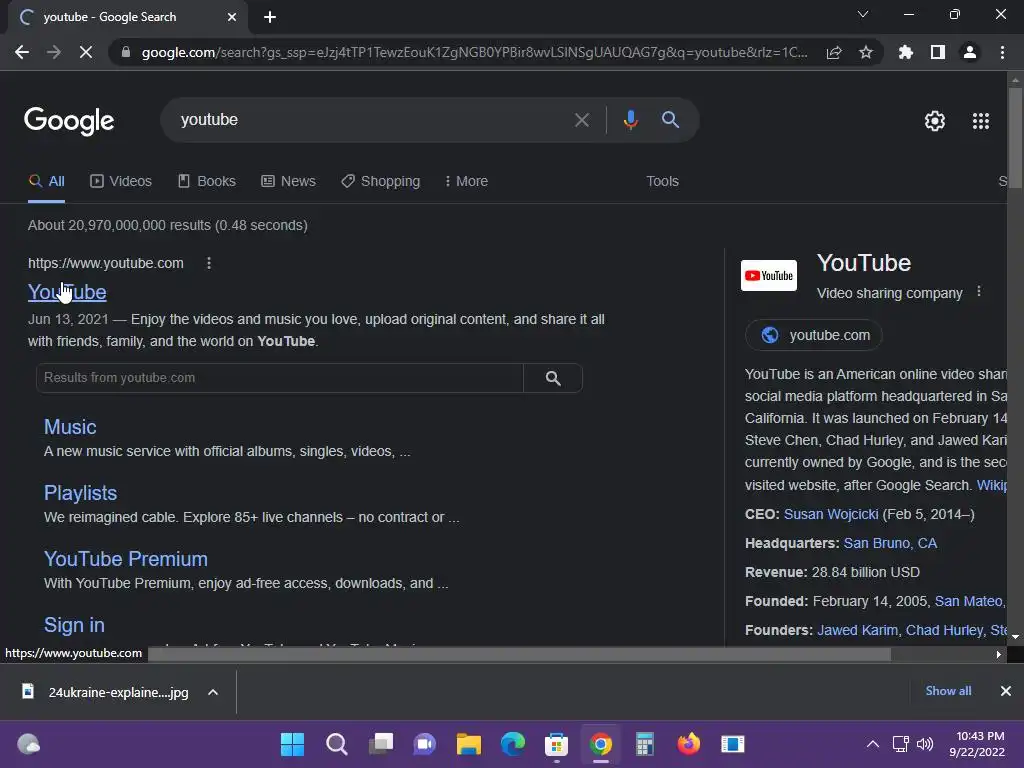The width and height of the screenshot is (1024, 768).
Task: Click the 'Results from youtube.com' search field
Action: coord(280,378)
